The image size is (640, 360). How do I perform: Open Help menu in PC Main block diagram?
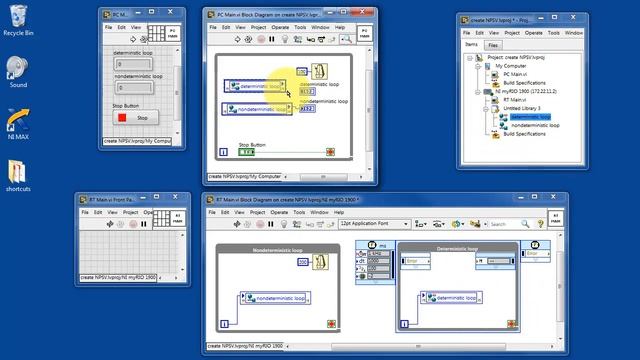point(340,27)
